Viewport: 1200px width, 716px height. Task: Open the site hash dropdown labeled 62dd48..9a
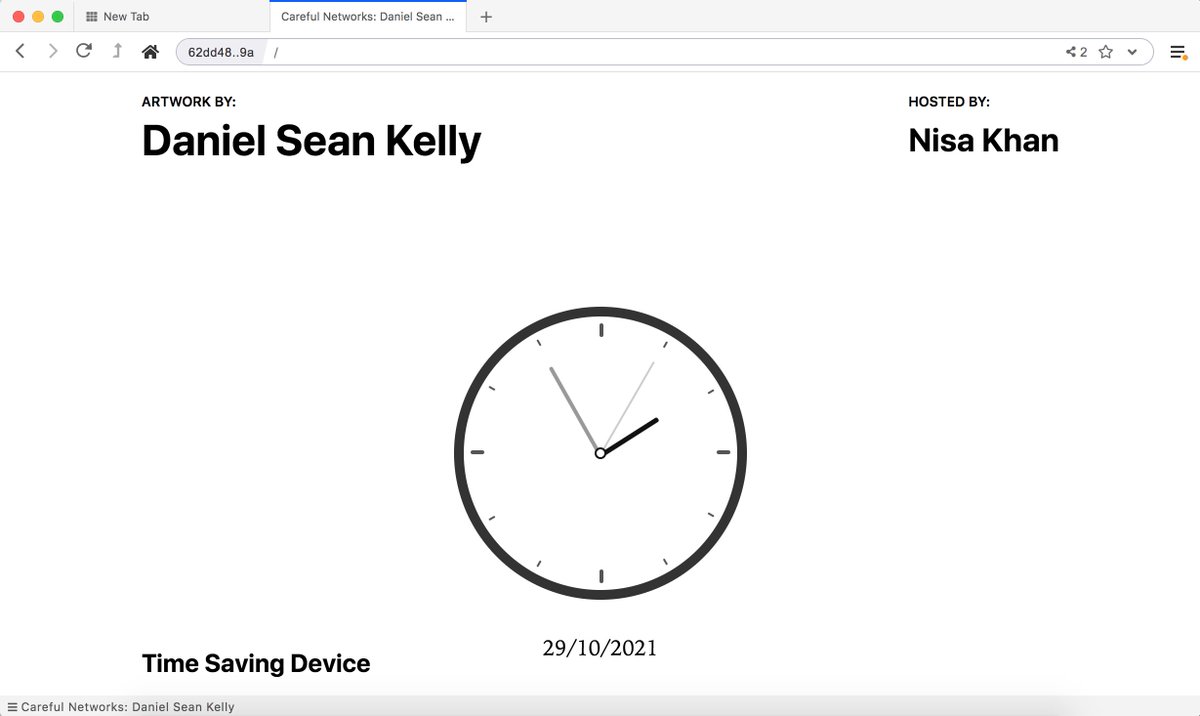219,51
